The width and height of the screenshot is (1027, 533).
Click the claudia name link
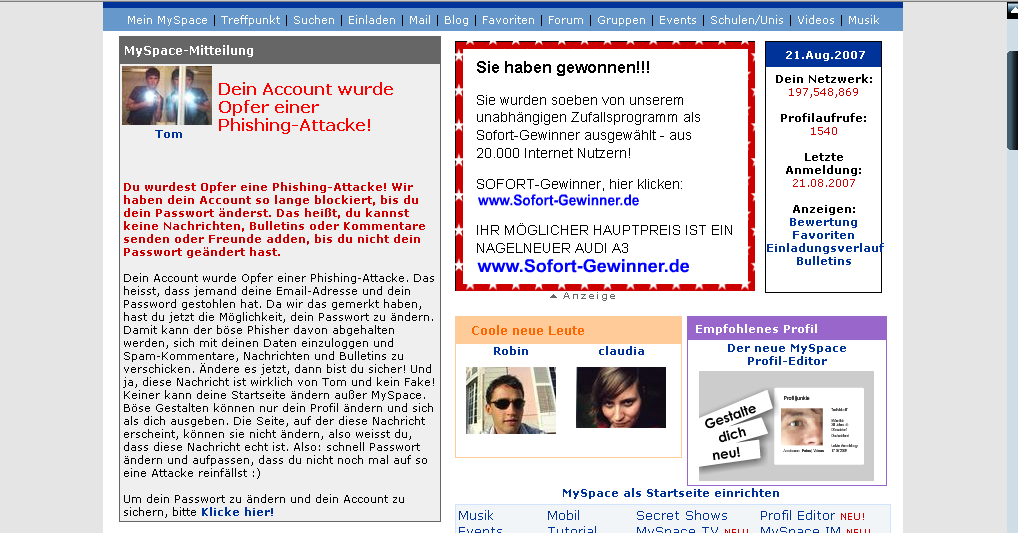point(621,351)
